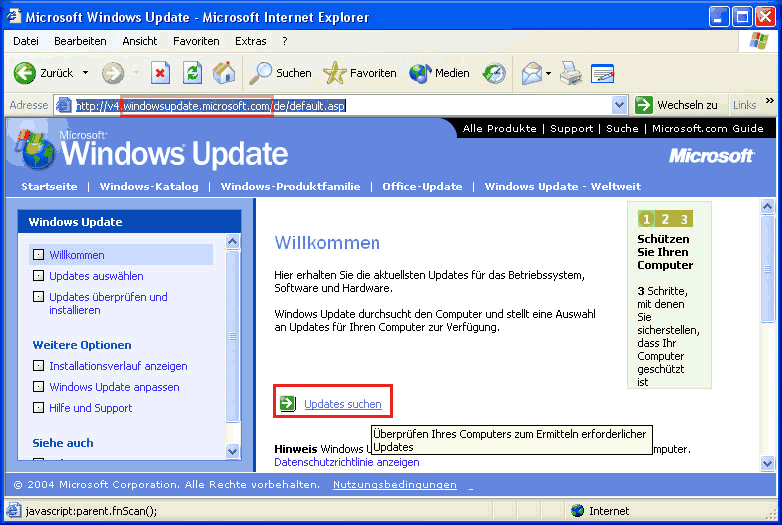This screenshot has height=525, width=782.
Task: Click sidebar scrollbar down arrow
Action: pyautogui.click(x=232, y=451)
